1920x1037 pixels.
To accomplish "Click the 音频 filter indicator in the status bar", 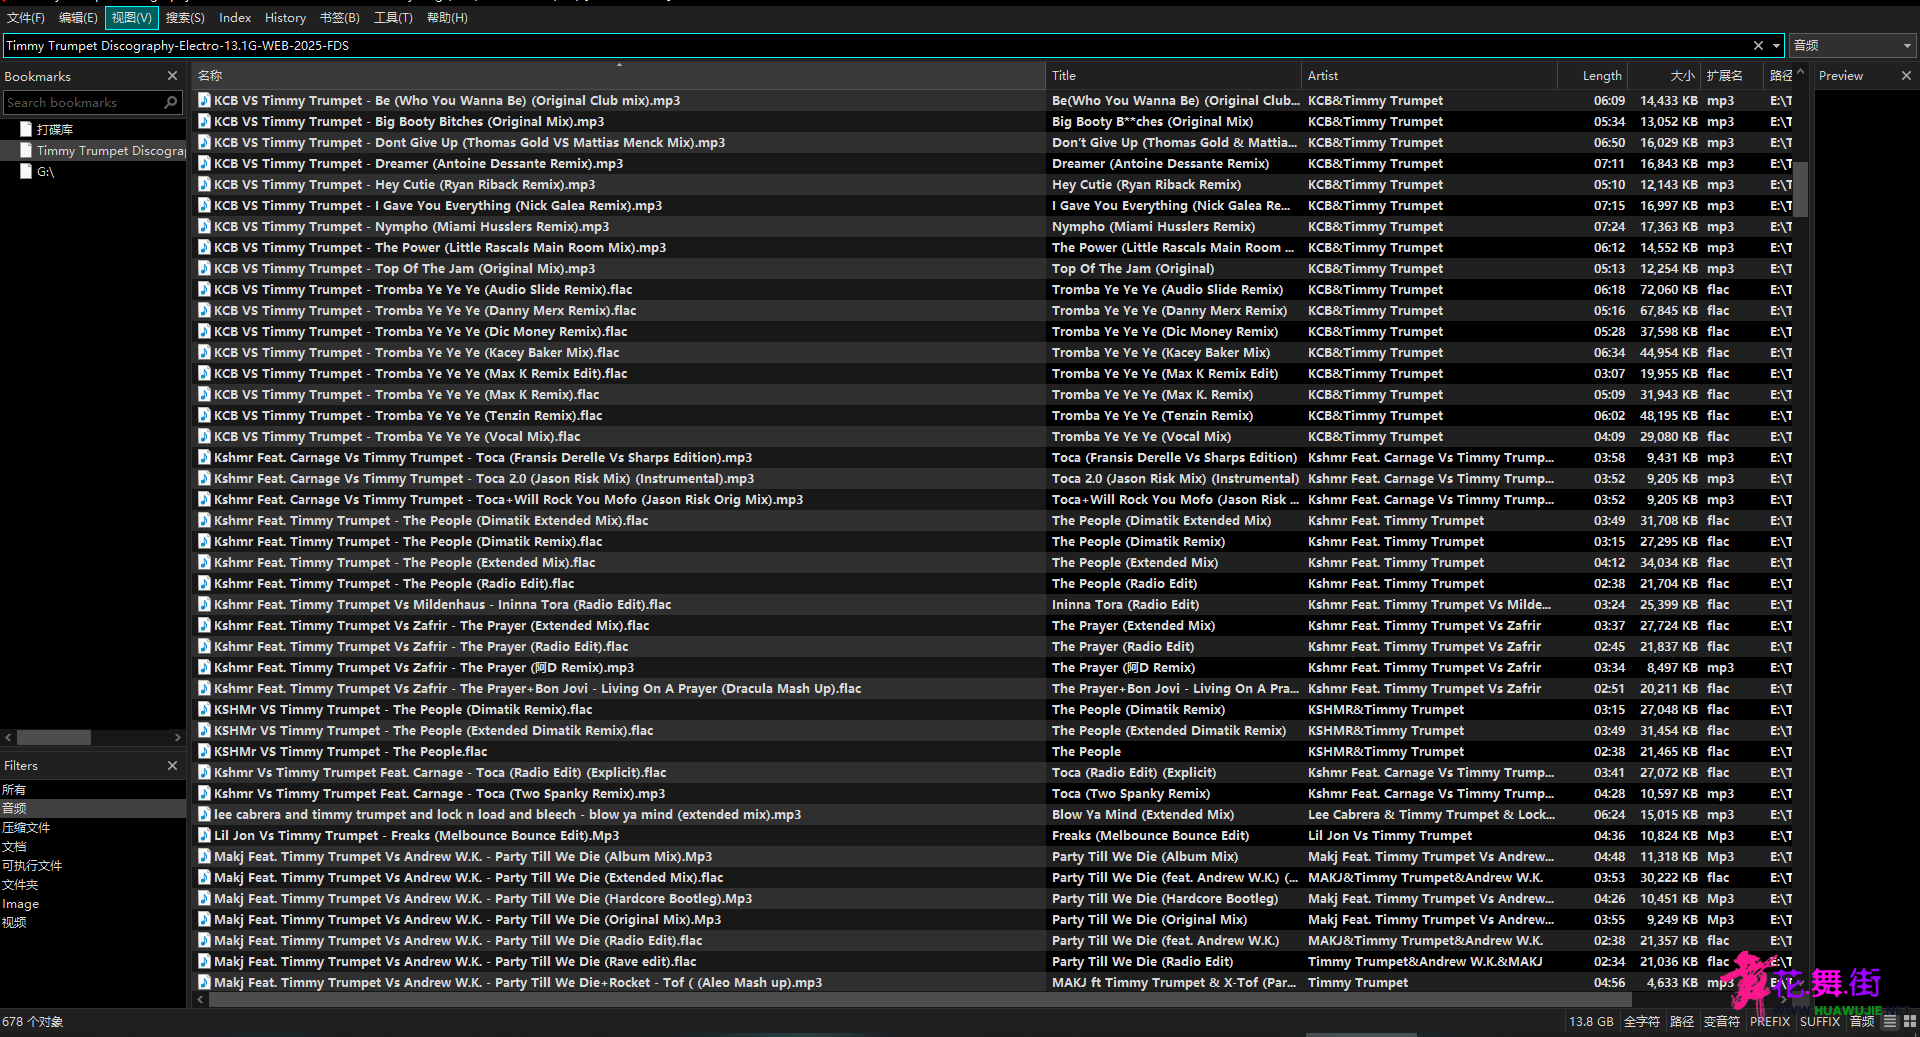I will coord(1862,1021).
